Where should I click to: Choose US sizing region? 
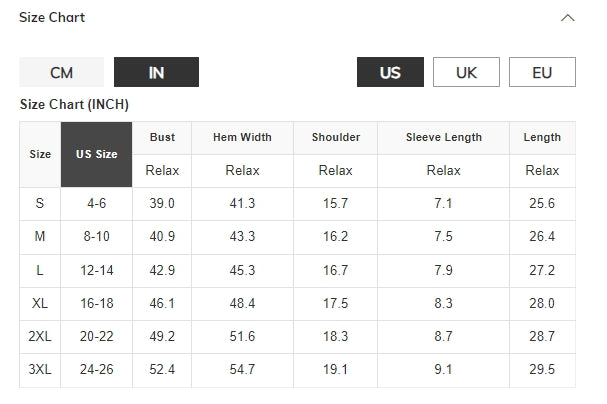click(390, 73)
